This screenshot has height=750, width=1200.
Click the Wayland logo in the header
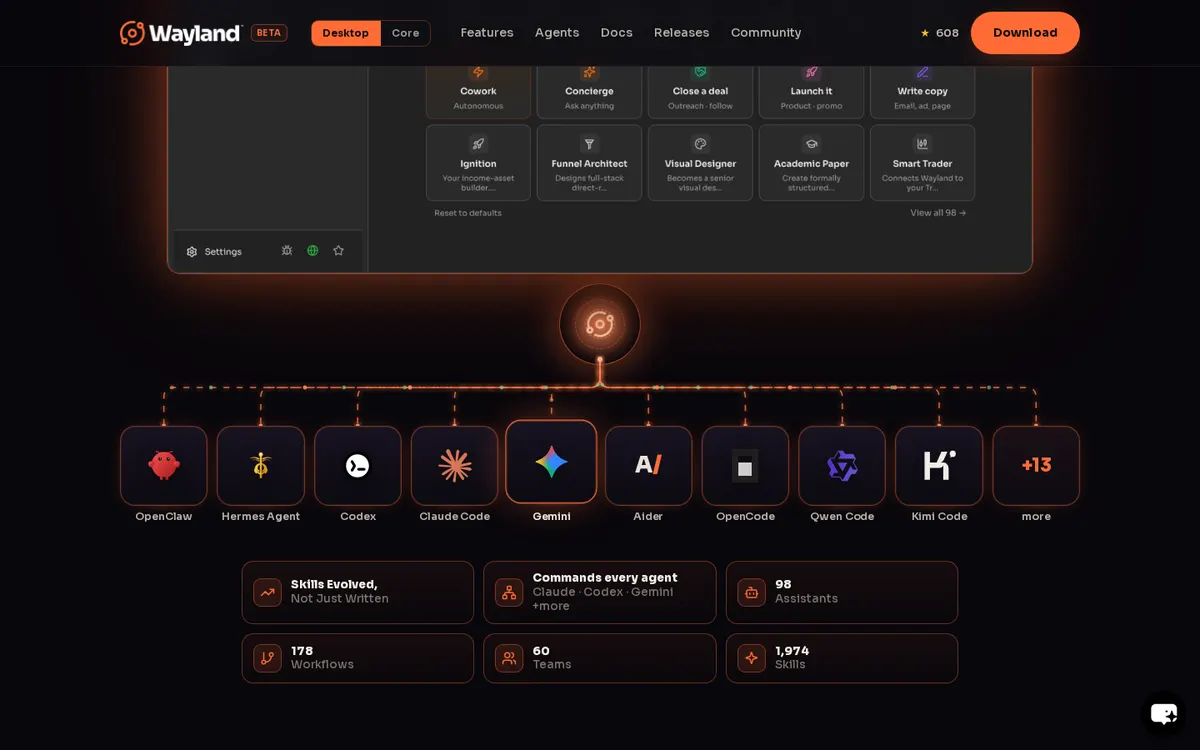(x=181, y=33)
